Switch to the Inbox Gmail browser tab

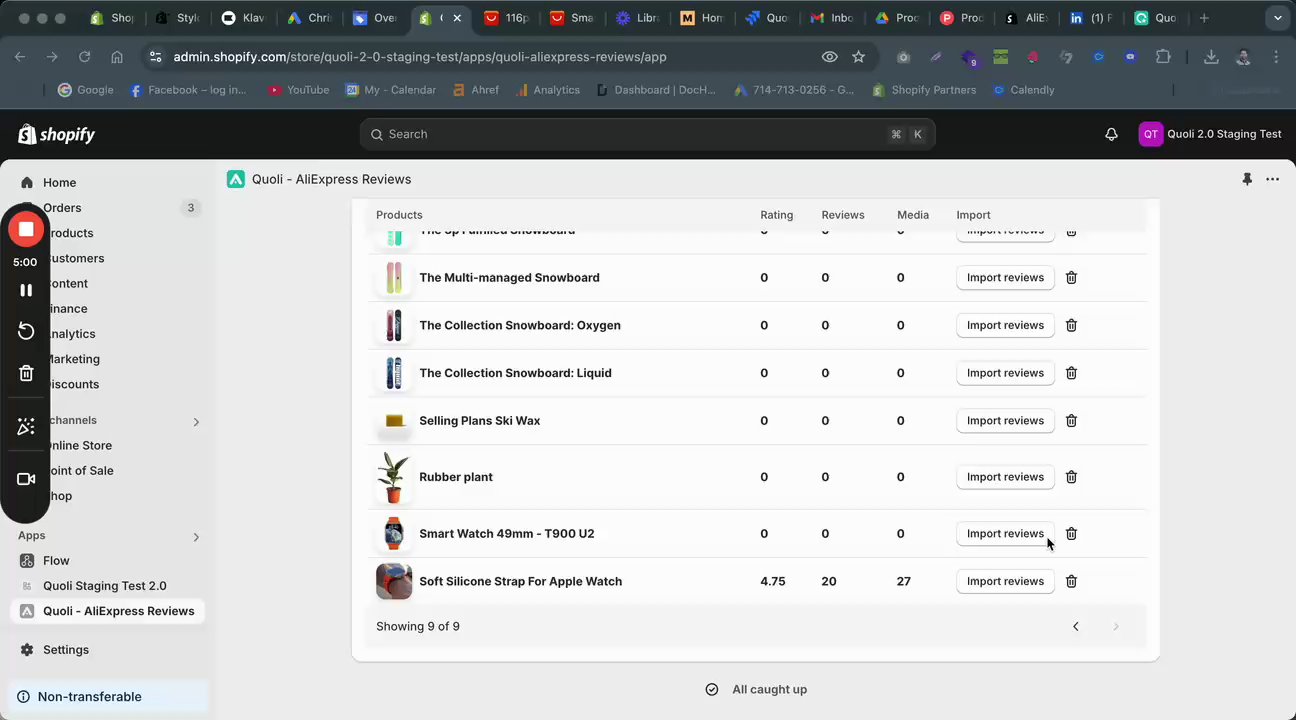tap(832, 18)
